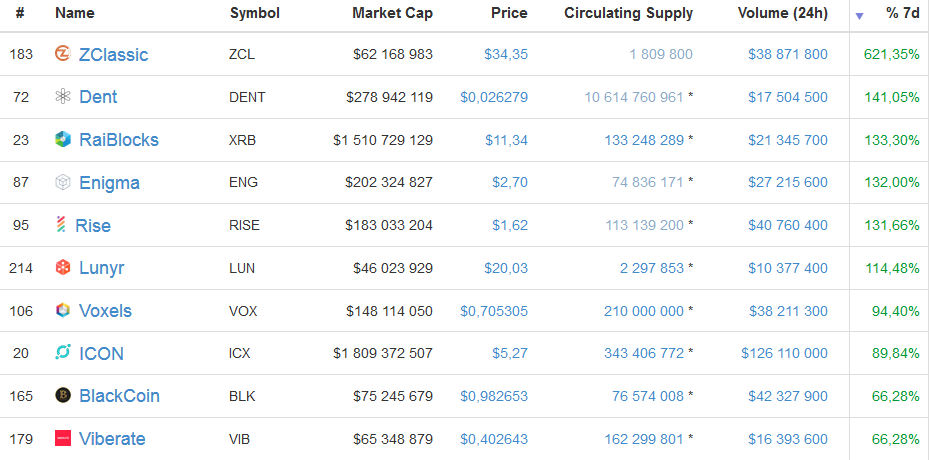The width and height of the screenshot is (929, 460).
Task: Select ZClassic market cap $62 168 983
Action: (393, 55)
